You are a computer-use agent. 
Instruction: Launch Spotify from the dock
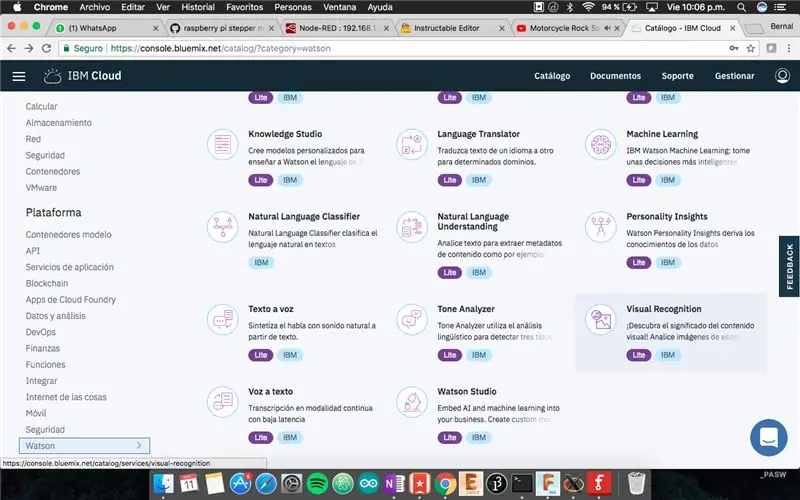(x=317, y=483)
